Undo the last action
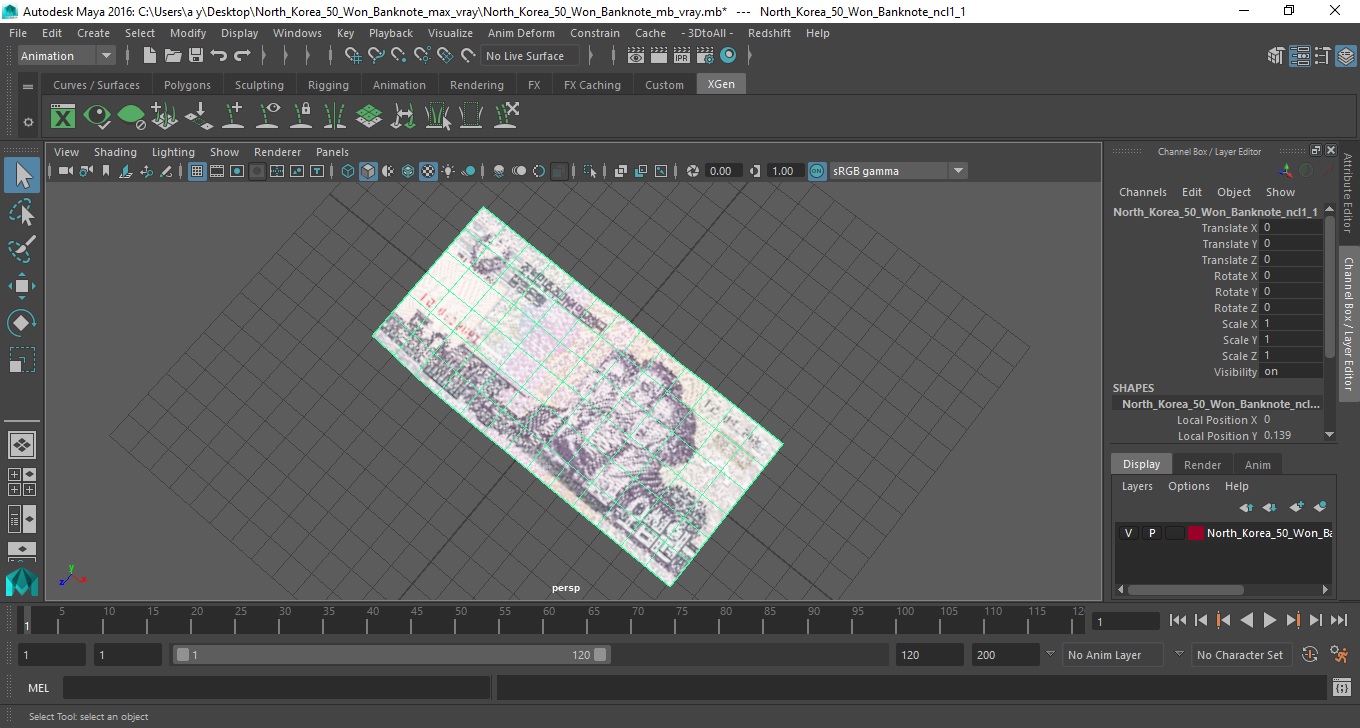The width and height of the screenshot is (1360, 728). [x=219, y=56]
